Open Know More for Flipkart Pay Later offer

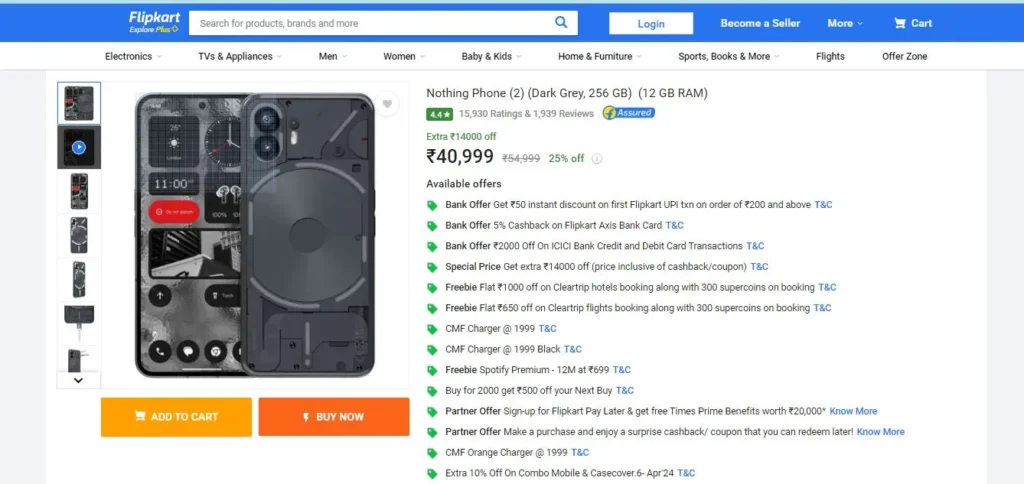pos(853,411)
